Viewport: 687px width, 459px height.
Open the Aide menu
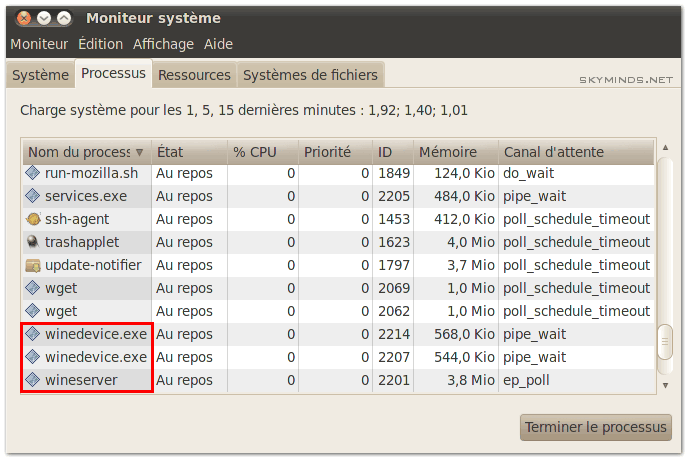tap(218, 44)
